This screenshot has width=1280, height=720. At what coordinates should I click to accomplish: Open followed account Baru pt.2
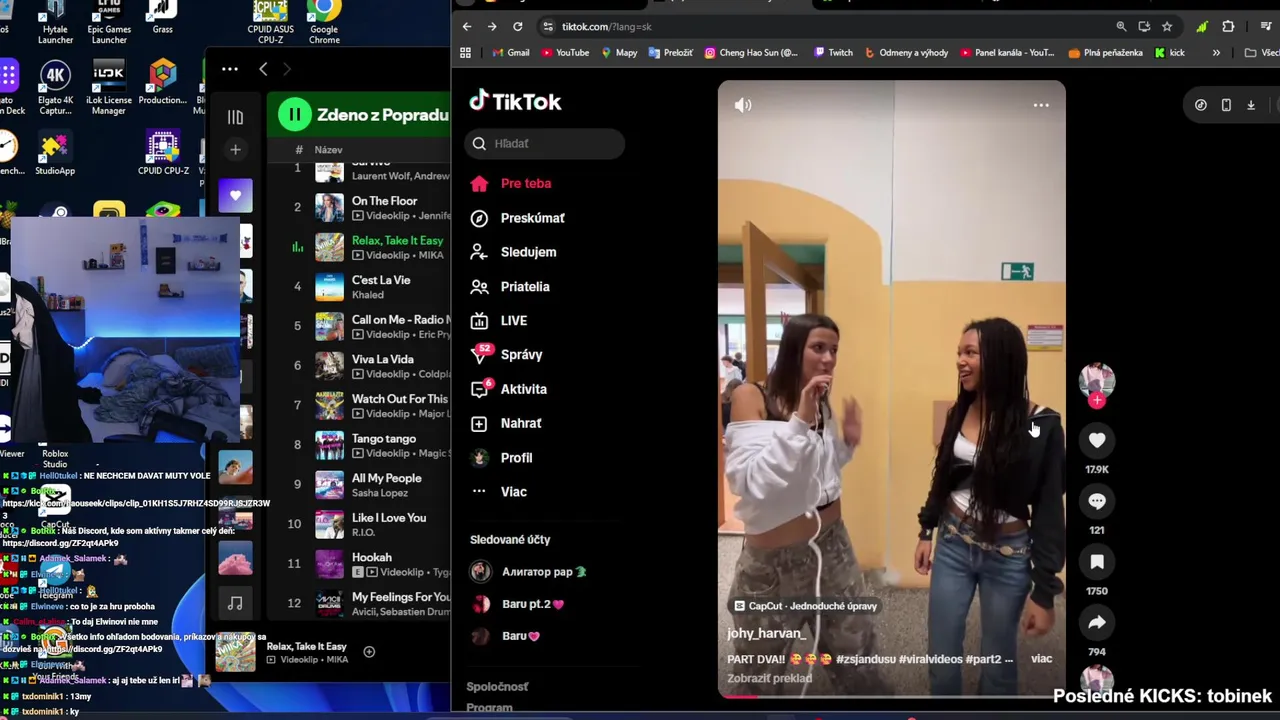click(517, 604)
